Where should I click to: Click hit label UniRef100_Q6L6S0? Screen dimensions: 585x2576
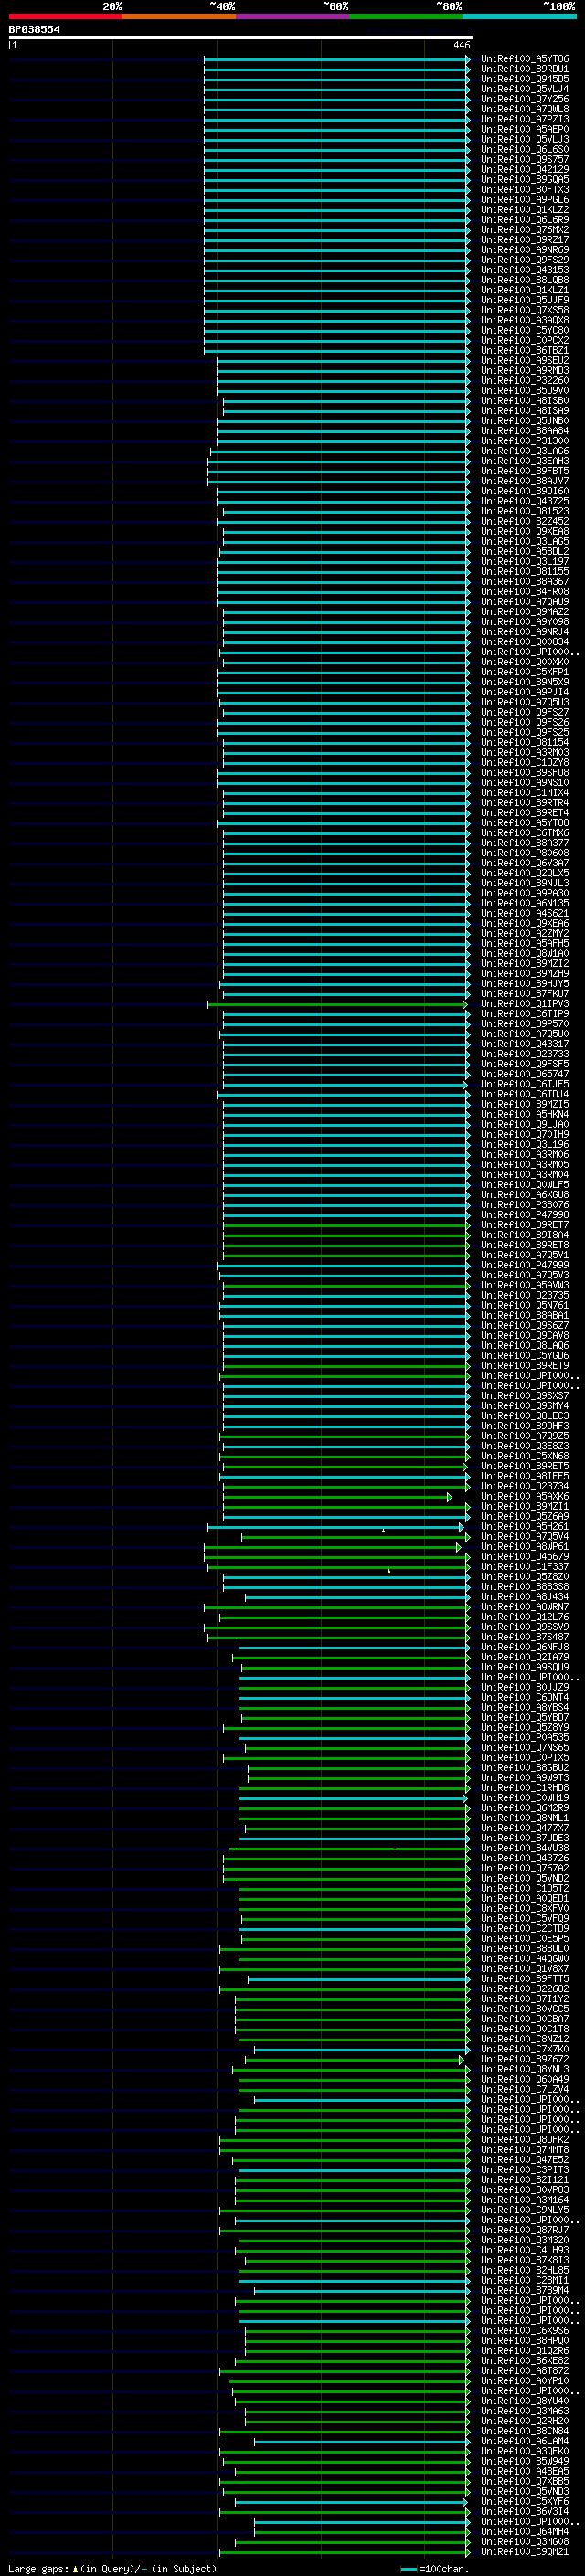point(525,149)
